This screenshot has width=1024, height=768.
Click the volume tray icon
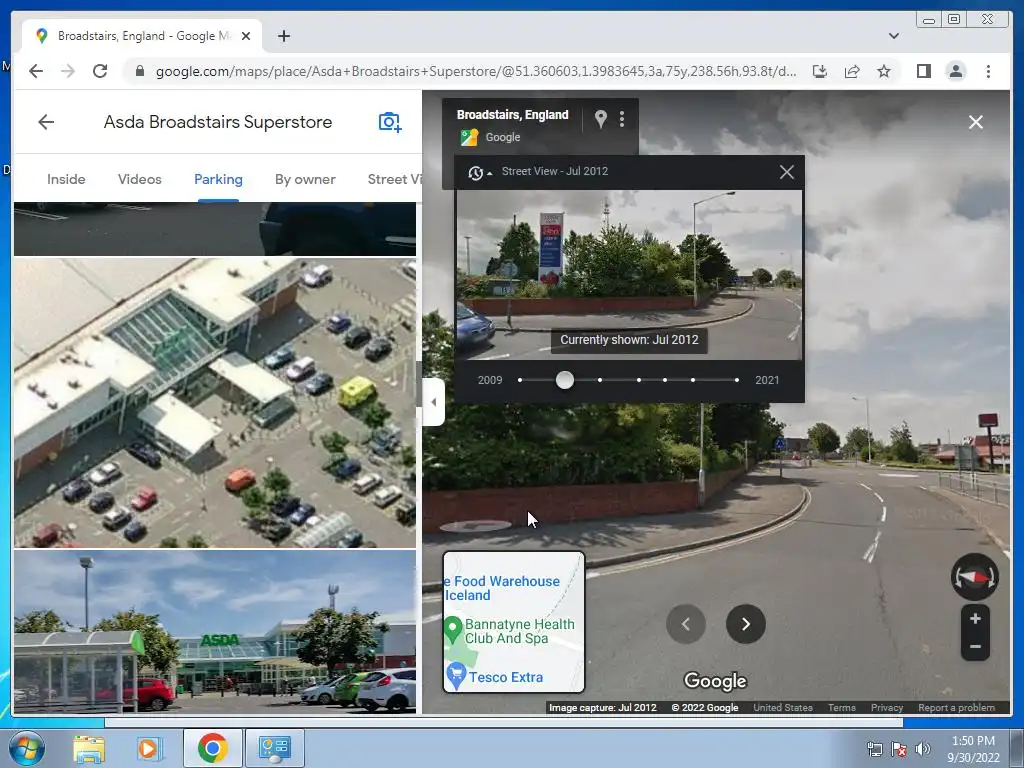pos(922,749)
